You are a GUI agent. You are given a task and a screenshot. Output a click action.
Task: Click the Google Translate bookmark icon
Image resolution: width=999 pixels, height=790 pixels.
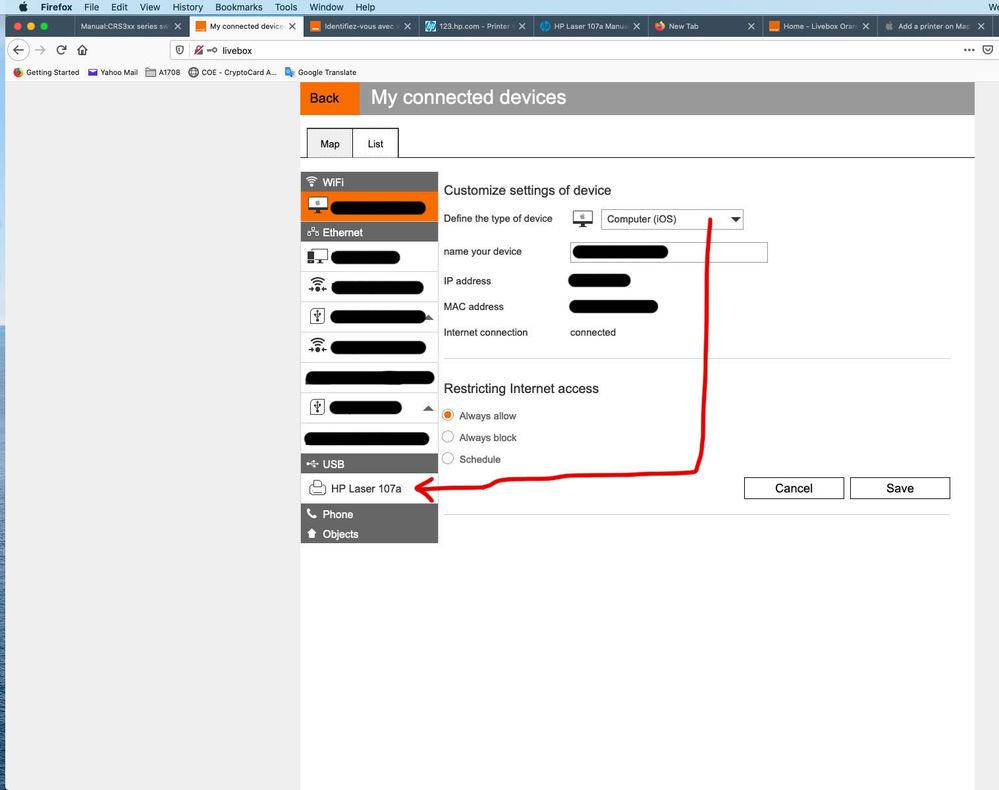tap(290, 72)
